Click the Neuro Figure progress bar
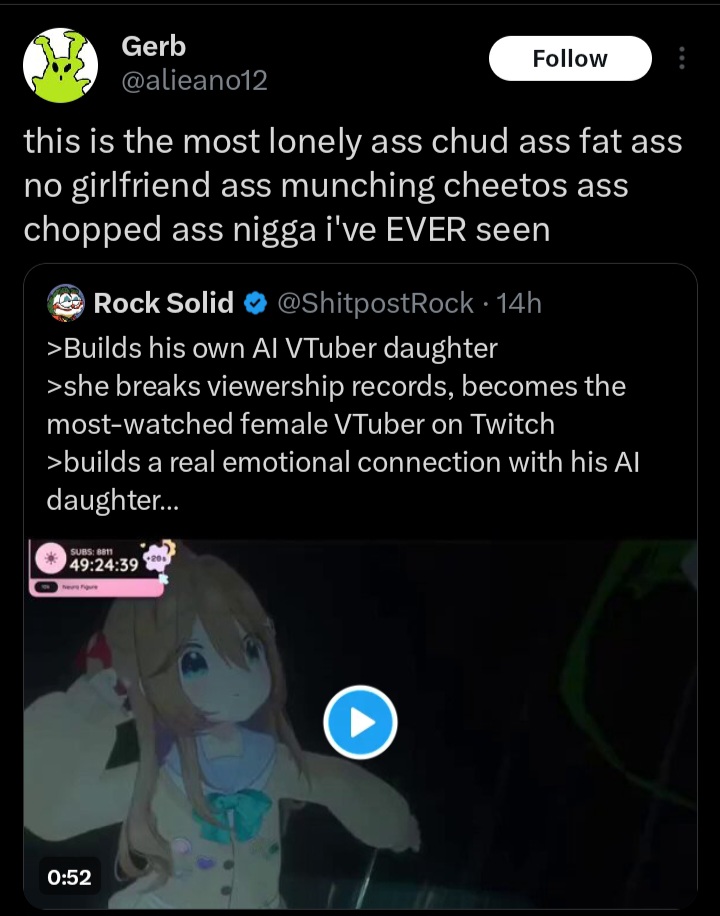The image size is (720, 916). [x=96, y=587]
